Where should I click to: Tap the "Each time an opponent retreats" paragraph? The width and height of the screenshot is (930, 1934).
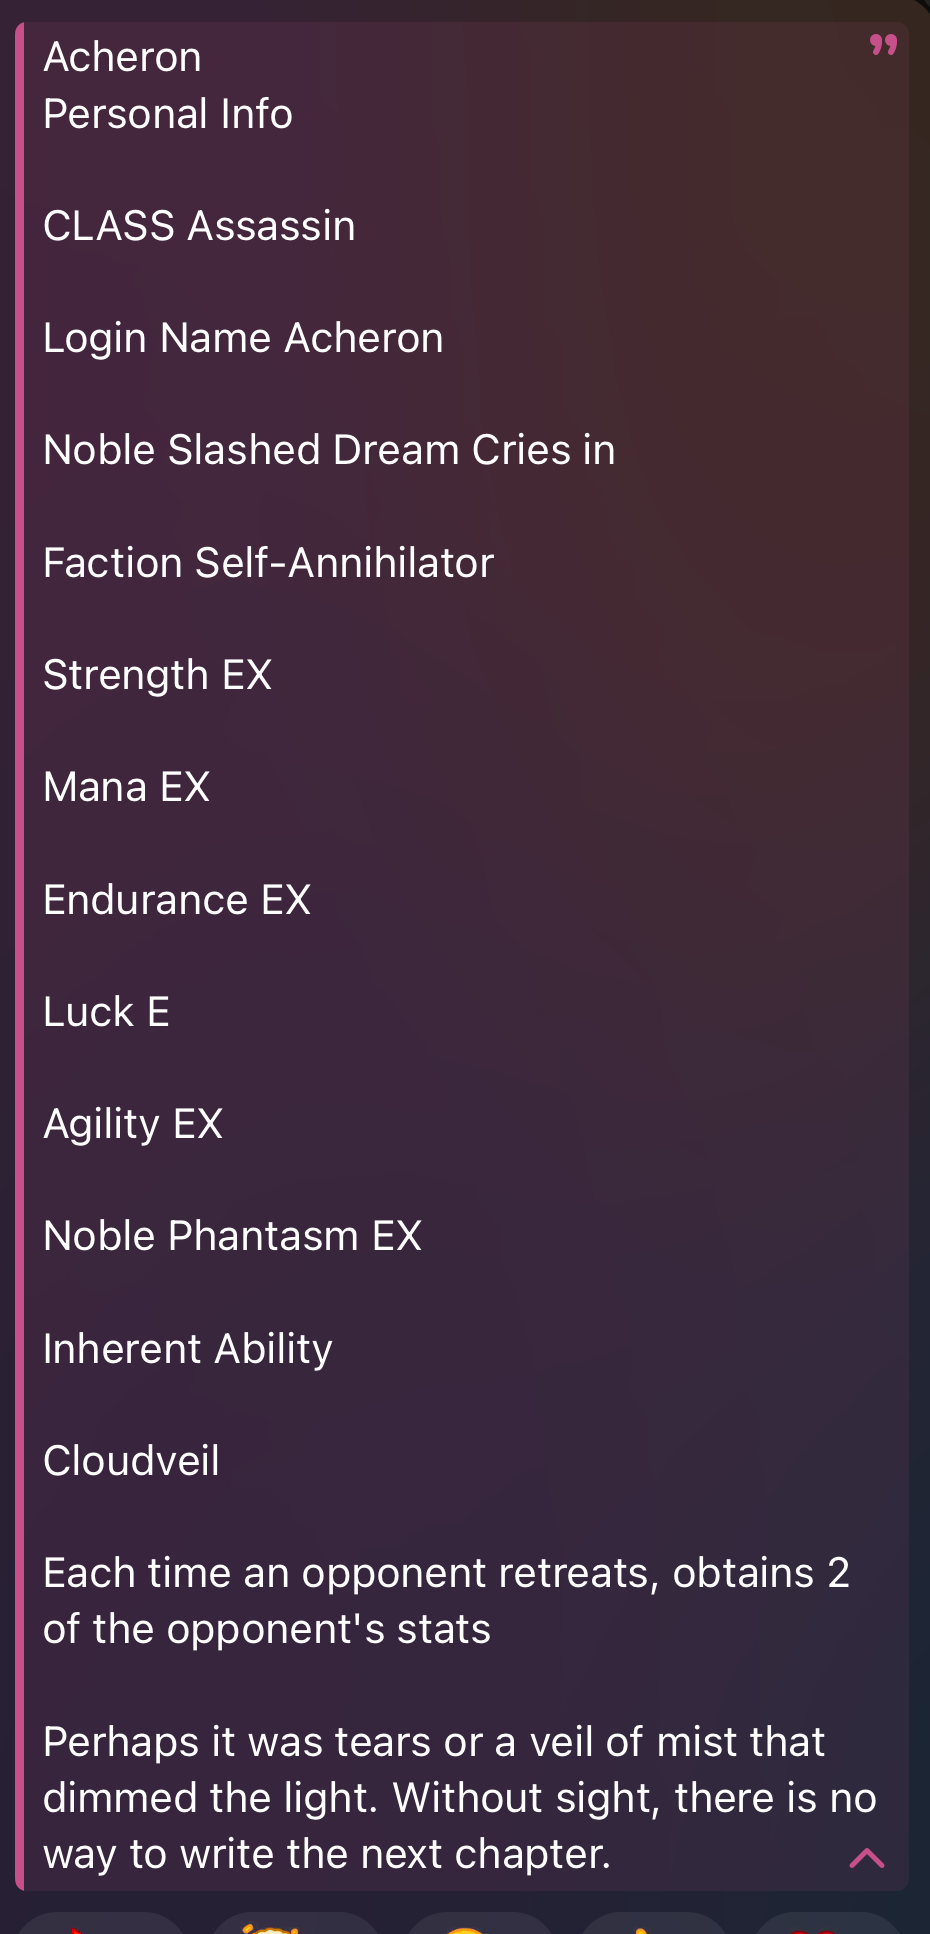(x=445, y=1601)
